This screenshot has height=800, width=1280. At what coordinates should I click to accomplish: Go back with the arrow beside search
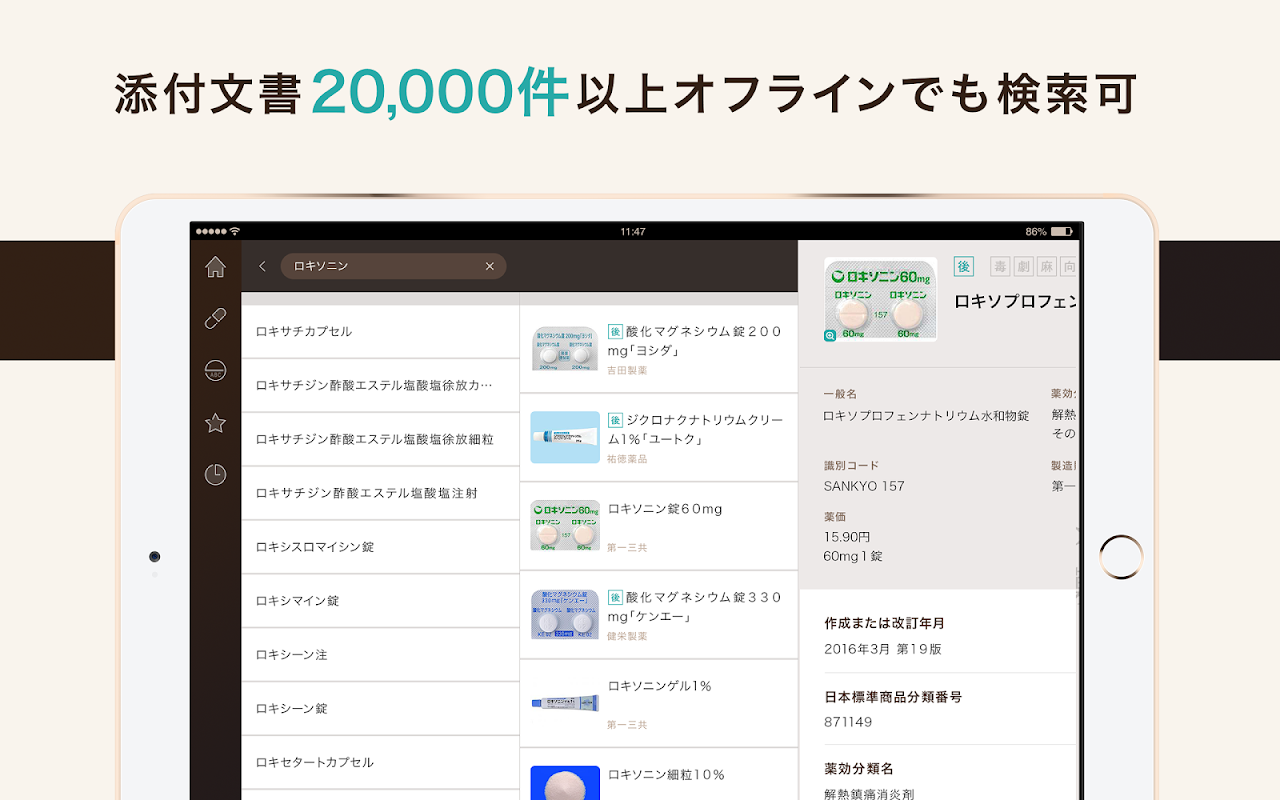pyautogui.click(x=262, y=266)
